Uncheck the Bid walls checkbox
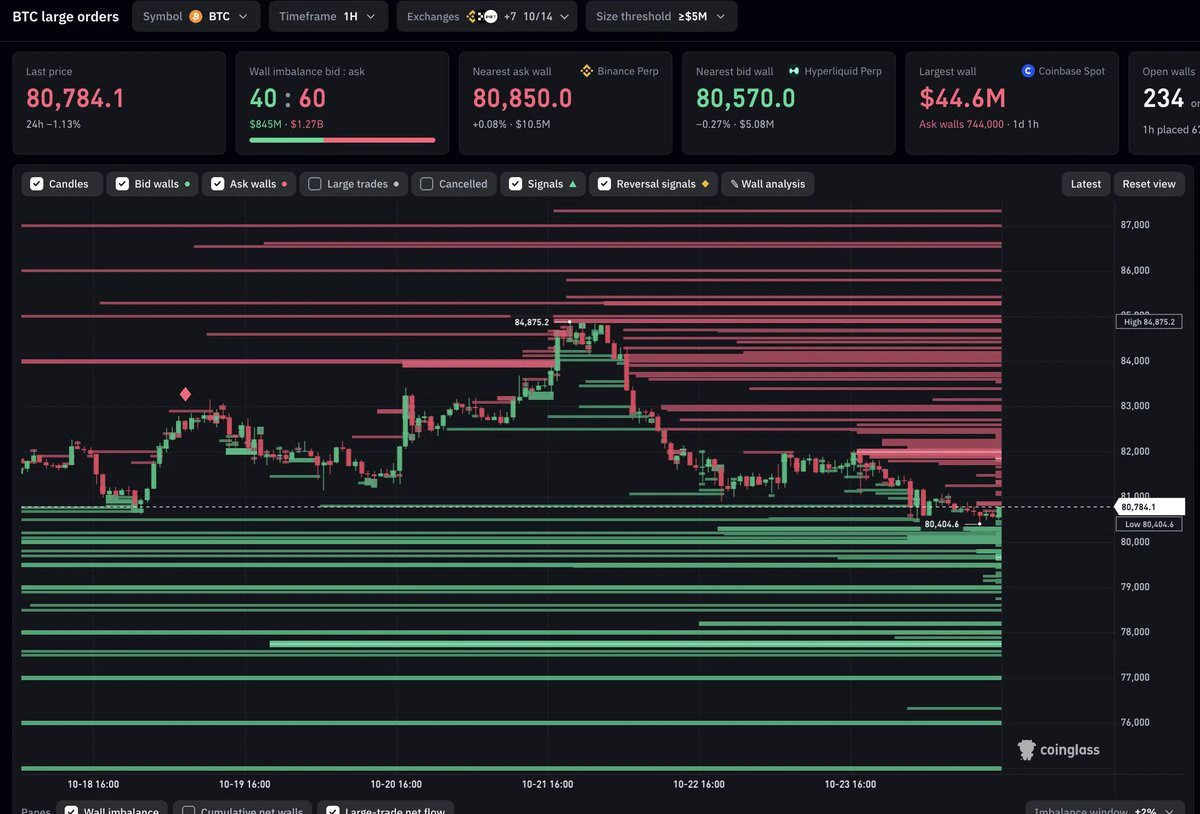 122,184
